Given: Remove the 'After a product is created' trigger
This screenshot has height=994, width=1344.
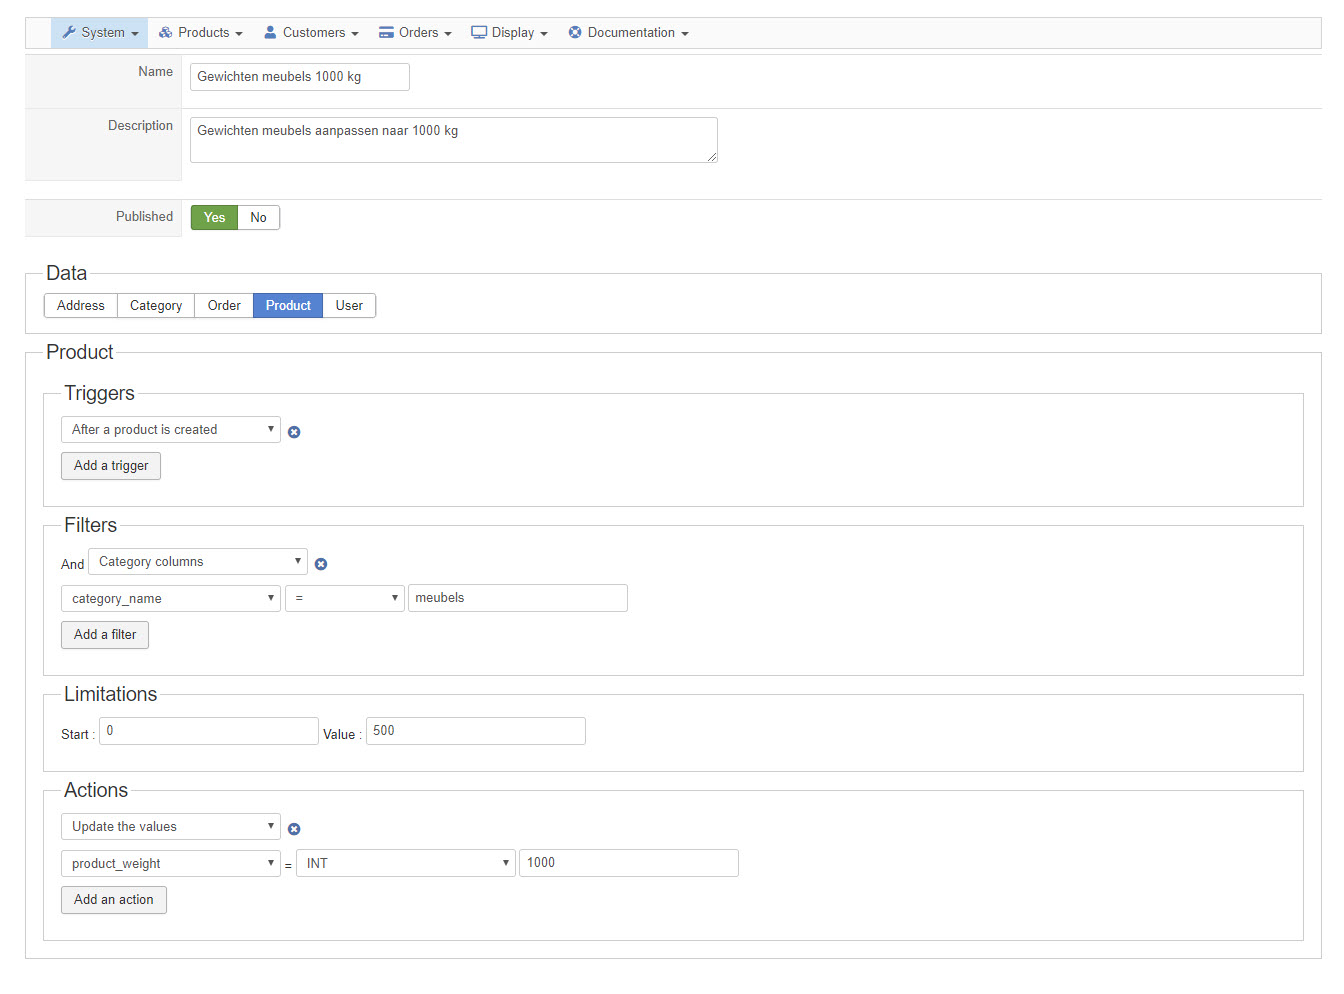Looking at the screenshot, I should coord(294,432).
